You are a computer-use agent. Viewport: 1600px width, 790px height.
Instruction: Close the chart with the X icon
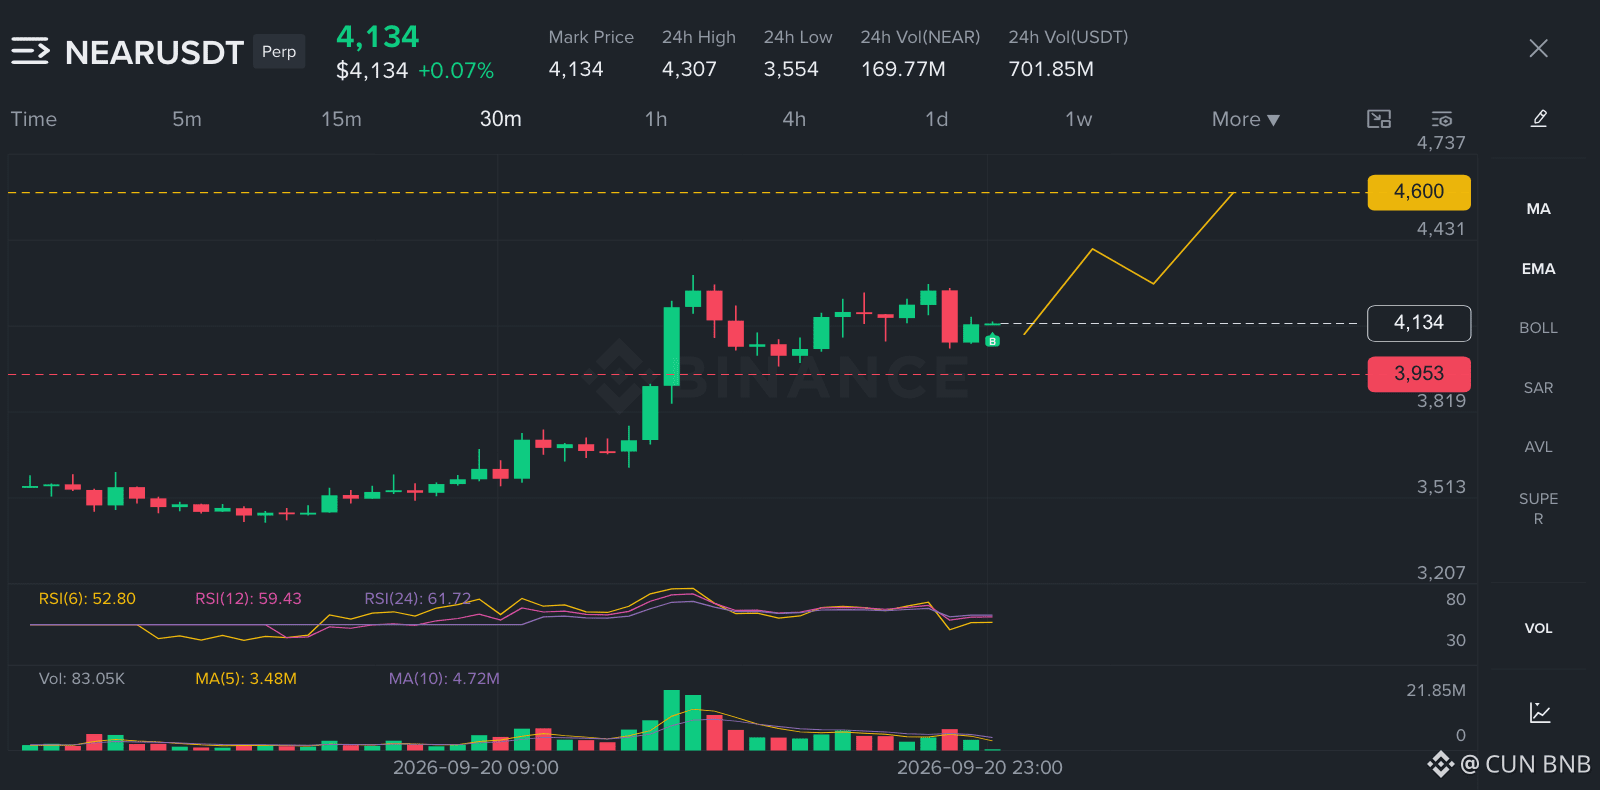[x=1538, y=48]
